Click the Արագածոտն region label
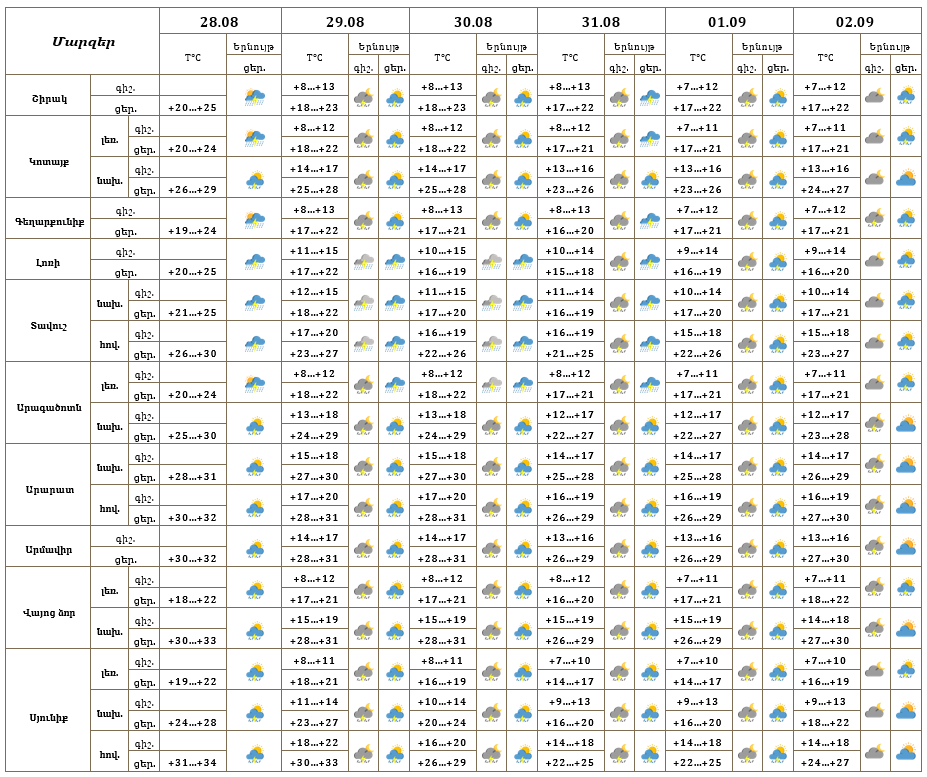927x777 pixels. pyautogui.click(x=49, y=407)
